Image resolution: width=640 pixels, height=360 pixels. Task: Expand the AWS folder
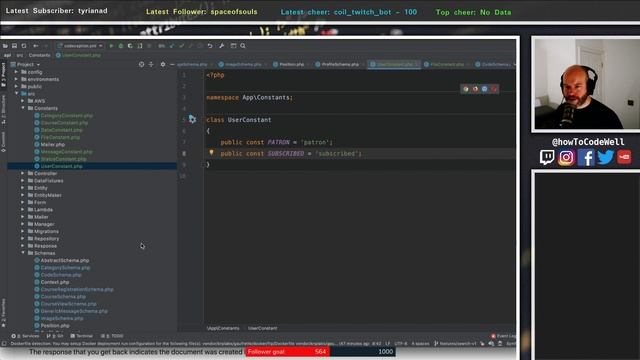(23, 101)
